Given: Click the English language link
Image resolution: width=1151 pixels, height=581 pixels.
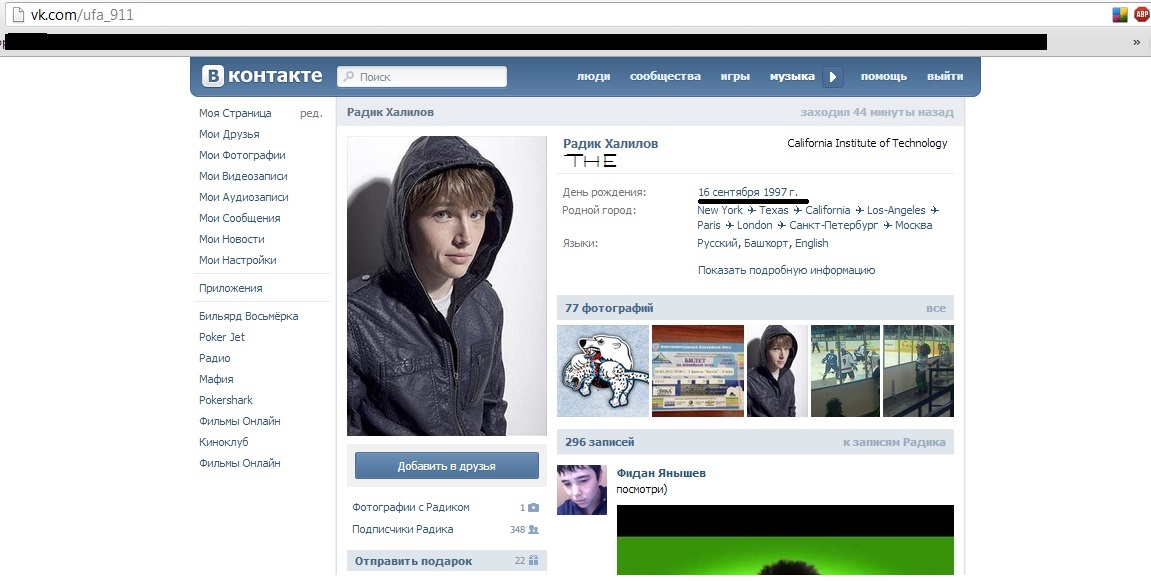Looking at the screenshot, I should 812,243.
